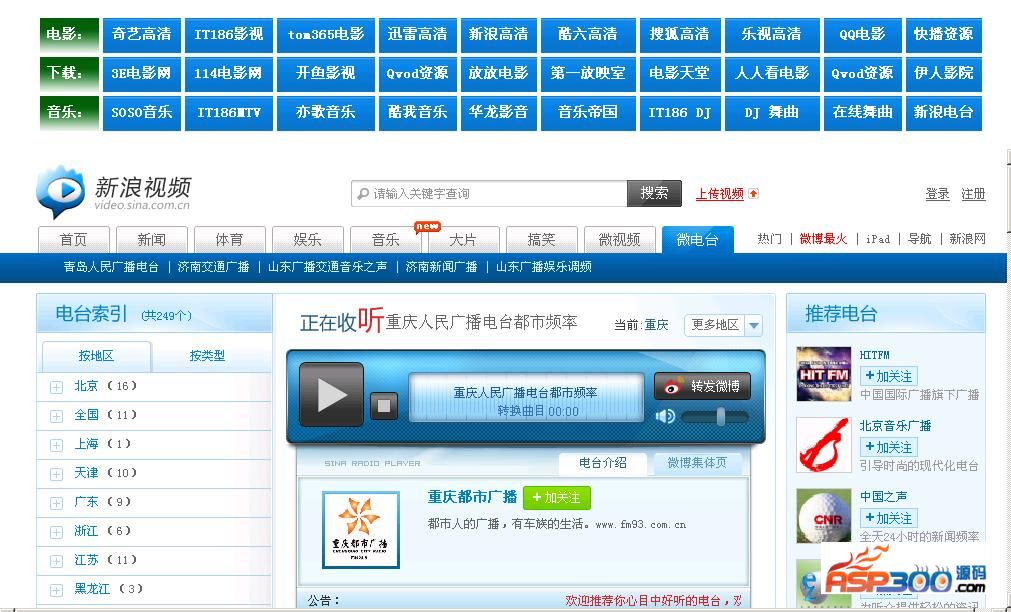Open the 济南新闻广播 link
The image size is (1011, 612).
442,267
